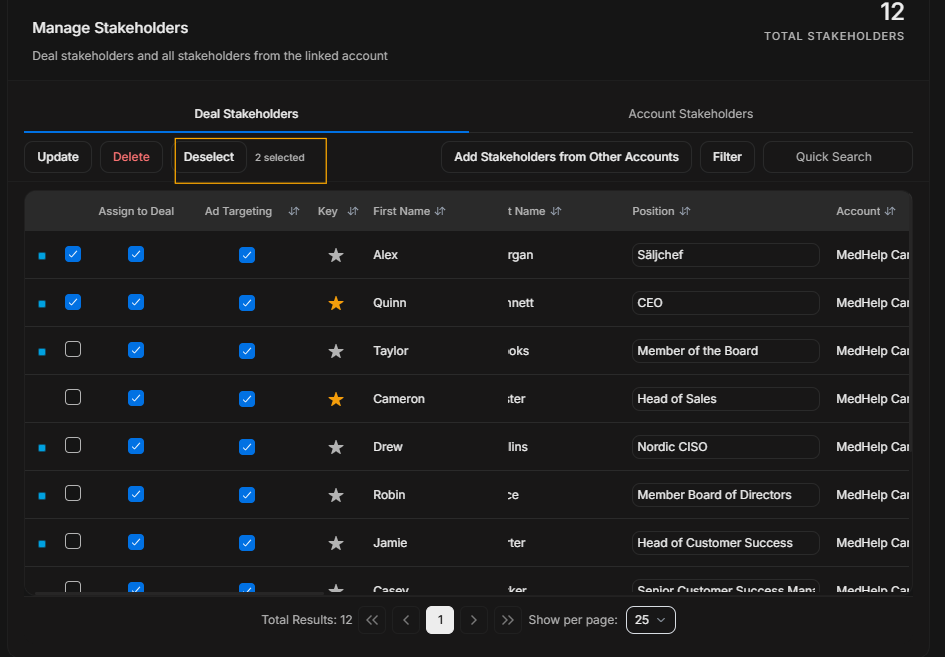Uncheck Assign to Deal for Taylor
945x657 pixels.
(x=136, y=350)
